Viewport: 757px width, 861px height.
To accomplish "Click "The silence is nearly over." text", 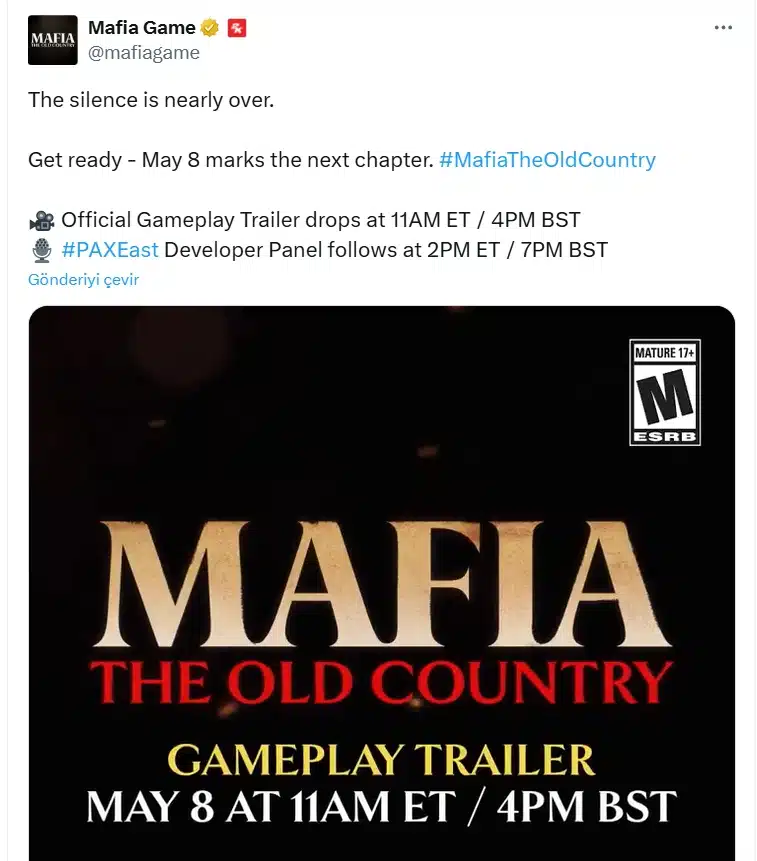I will pyautogui.click(x=150, y=100).
